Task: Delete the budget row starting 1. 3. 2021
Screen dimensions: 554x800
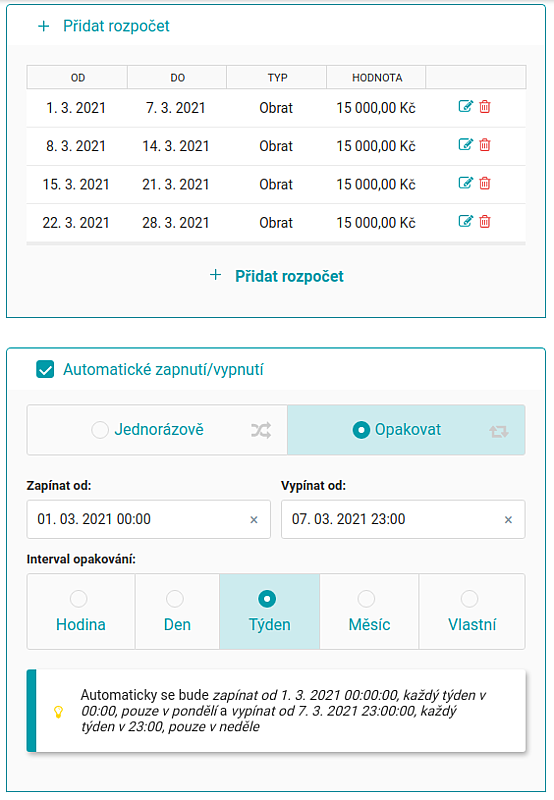Action: (485, 107)
